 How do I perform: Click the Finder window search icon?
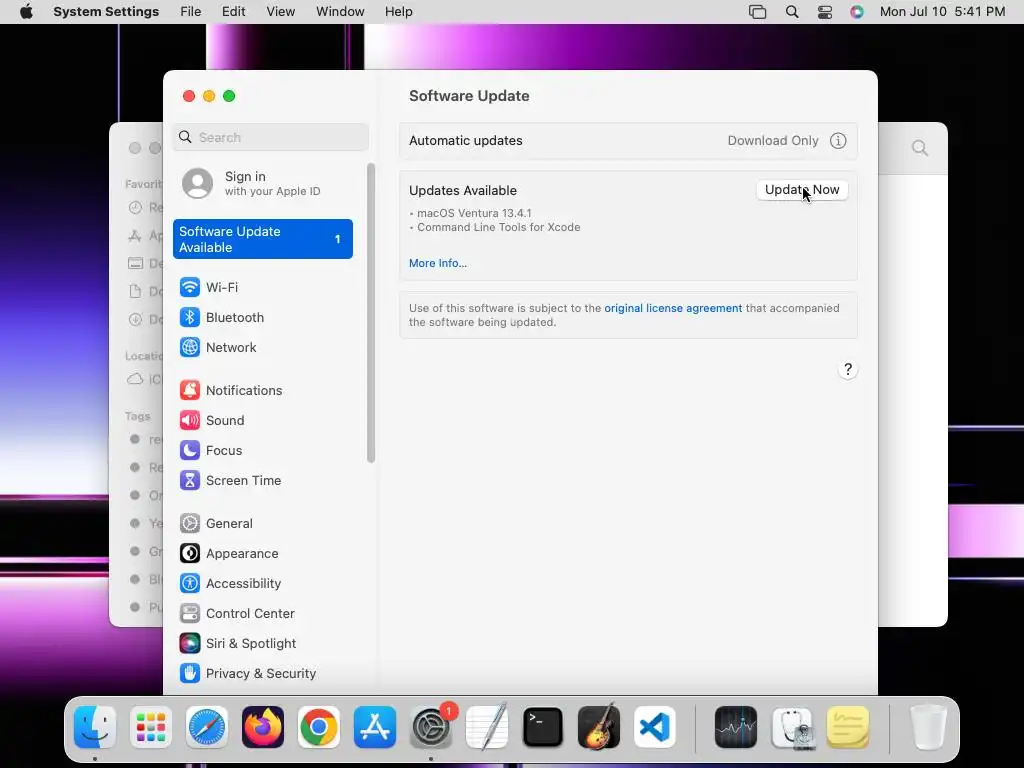[x=920, y=148]
